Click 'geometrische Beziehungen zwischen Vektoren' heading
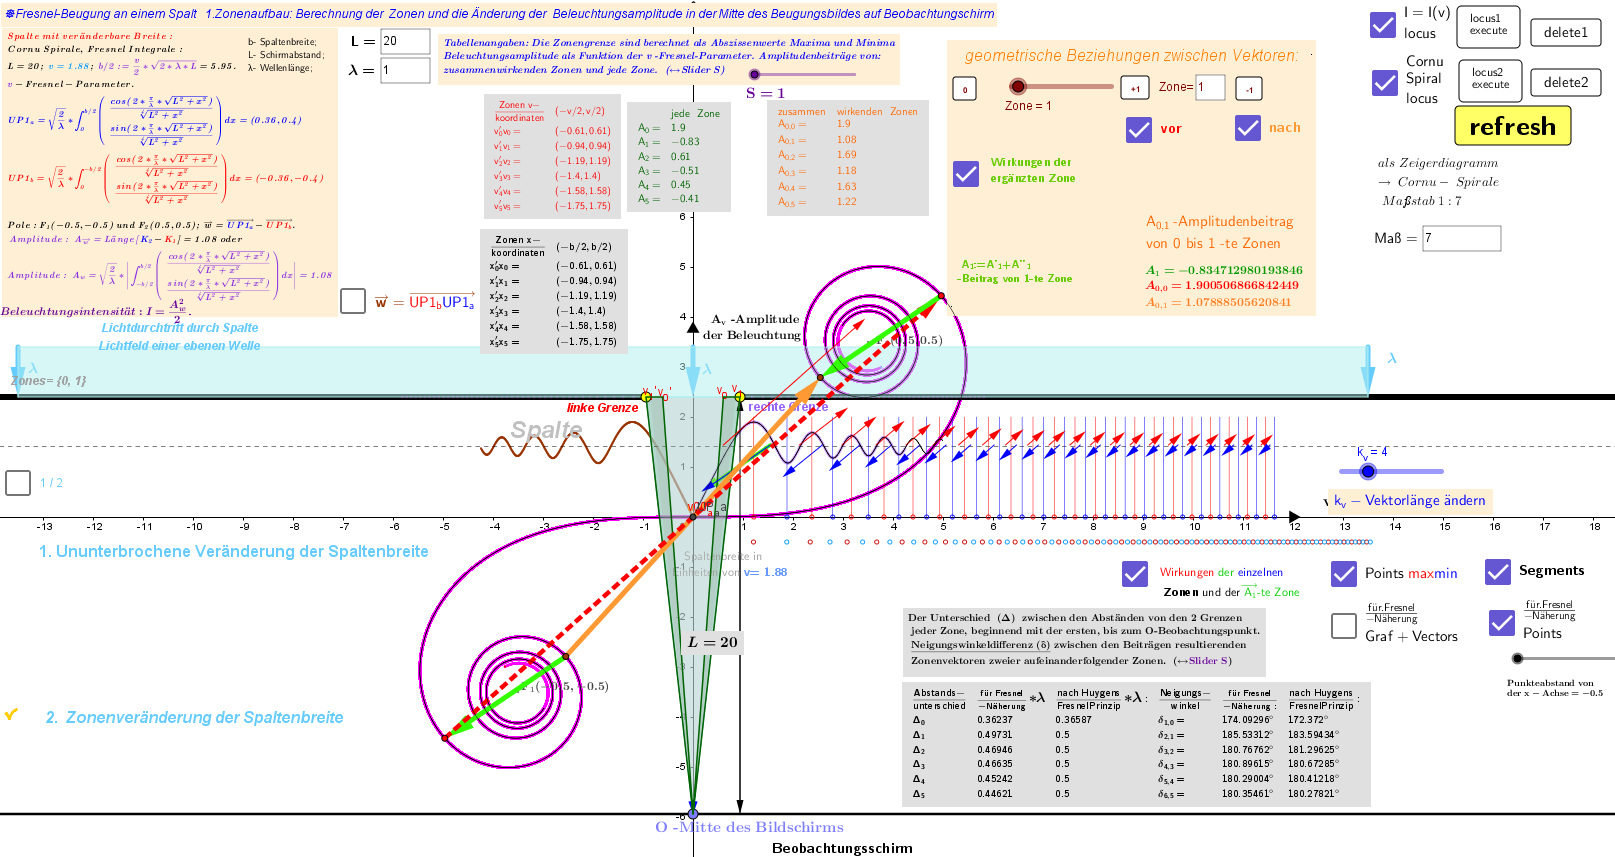 click(1131, 56)
